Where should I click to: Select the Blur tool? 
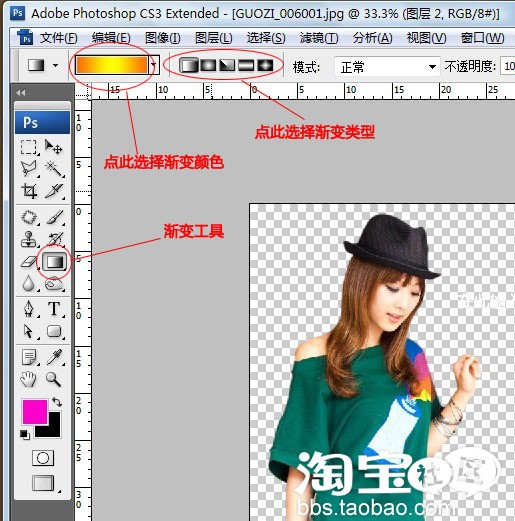pos(29,284)
